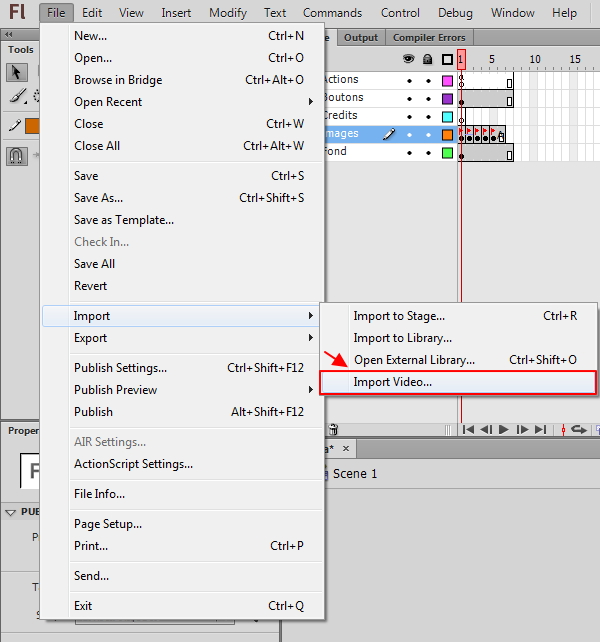
Task: Click the cyan outline swatch of Credits layer
Action: 447,117
